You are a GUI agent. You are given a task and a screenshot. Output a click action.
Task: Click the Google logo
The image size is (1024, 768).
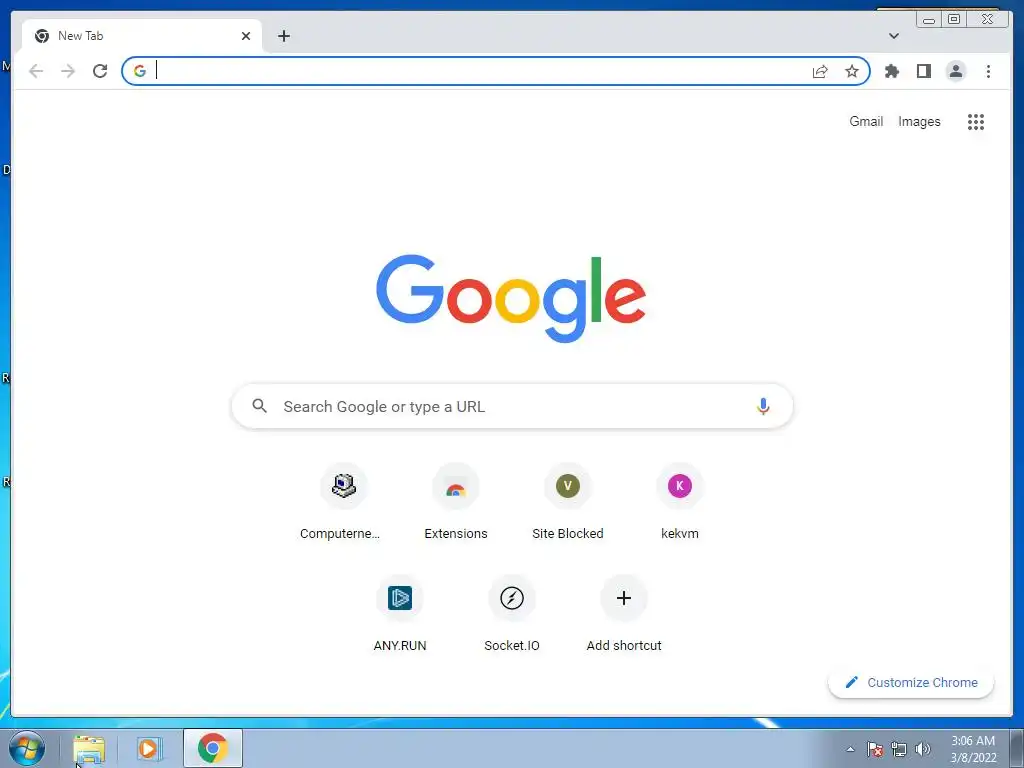click(511, 298)
